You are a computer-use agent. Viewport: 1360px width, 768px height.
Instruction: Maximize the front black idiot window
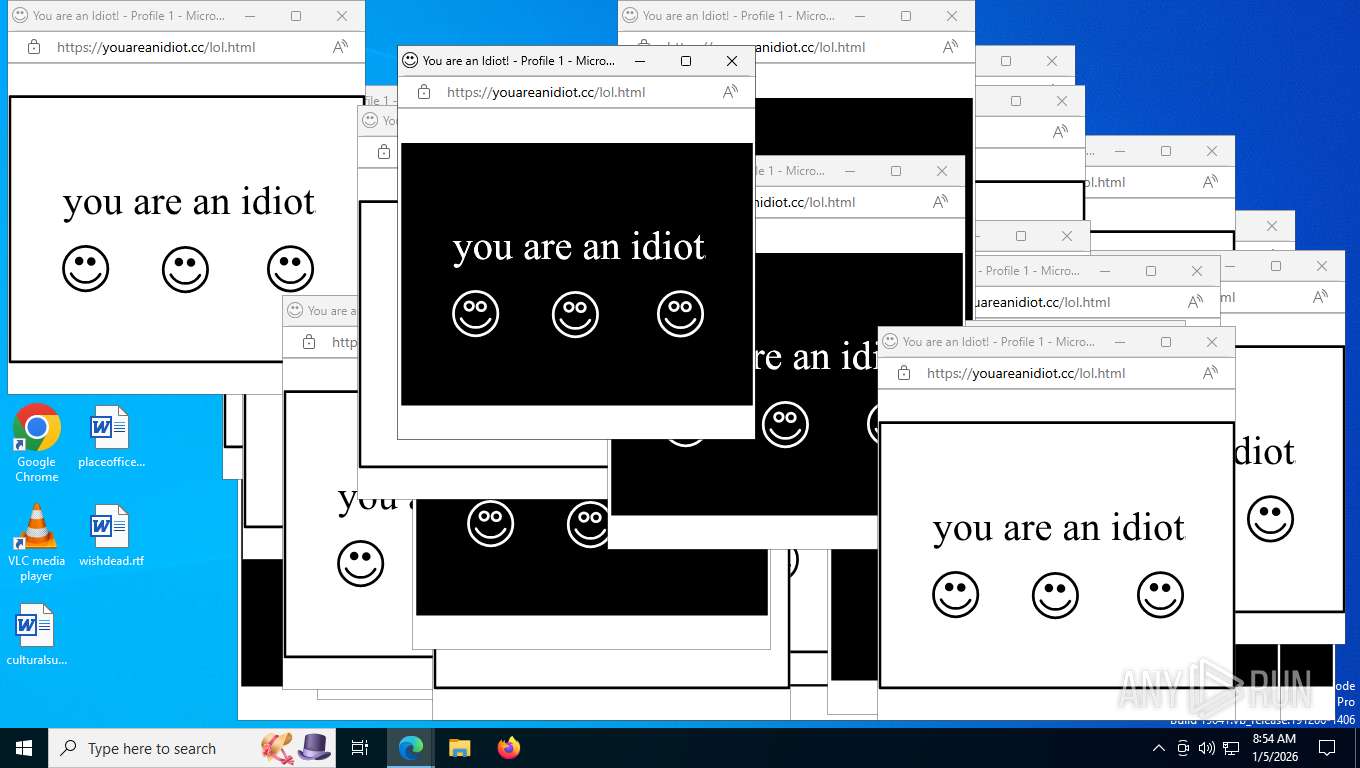pos(686,61)
